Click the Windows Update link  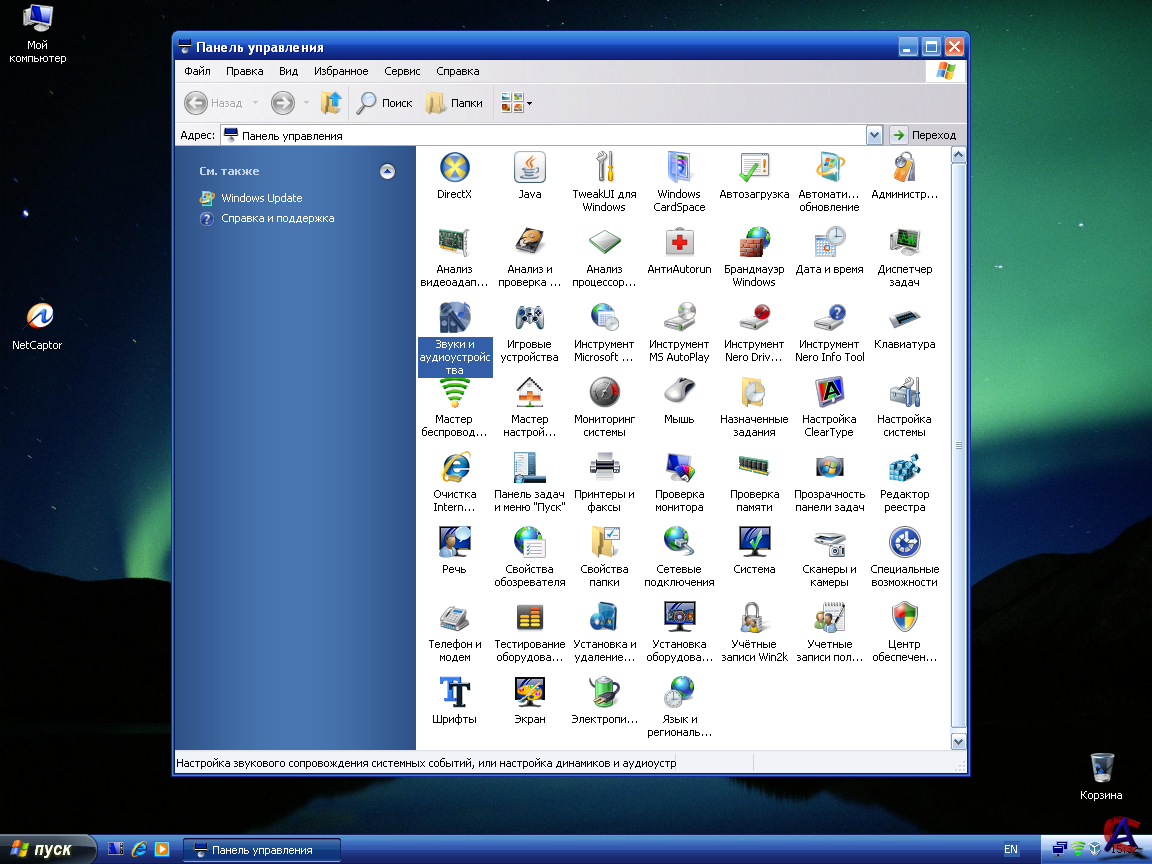pyautogui.click(x=261, y=198)
